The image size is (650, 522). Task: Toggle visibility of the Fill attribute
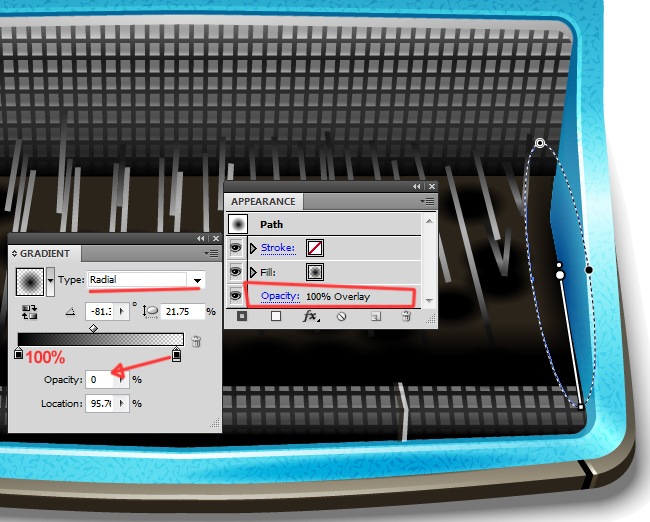pyautogui.click(x=238, y=271)
